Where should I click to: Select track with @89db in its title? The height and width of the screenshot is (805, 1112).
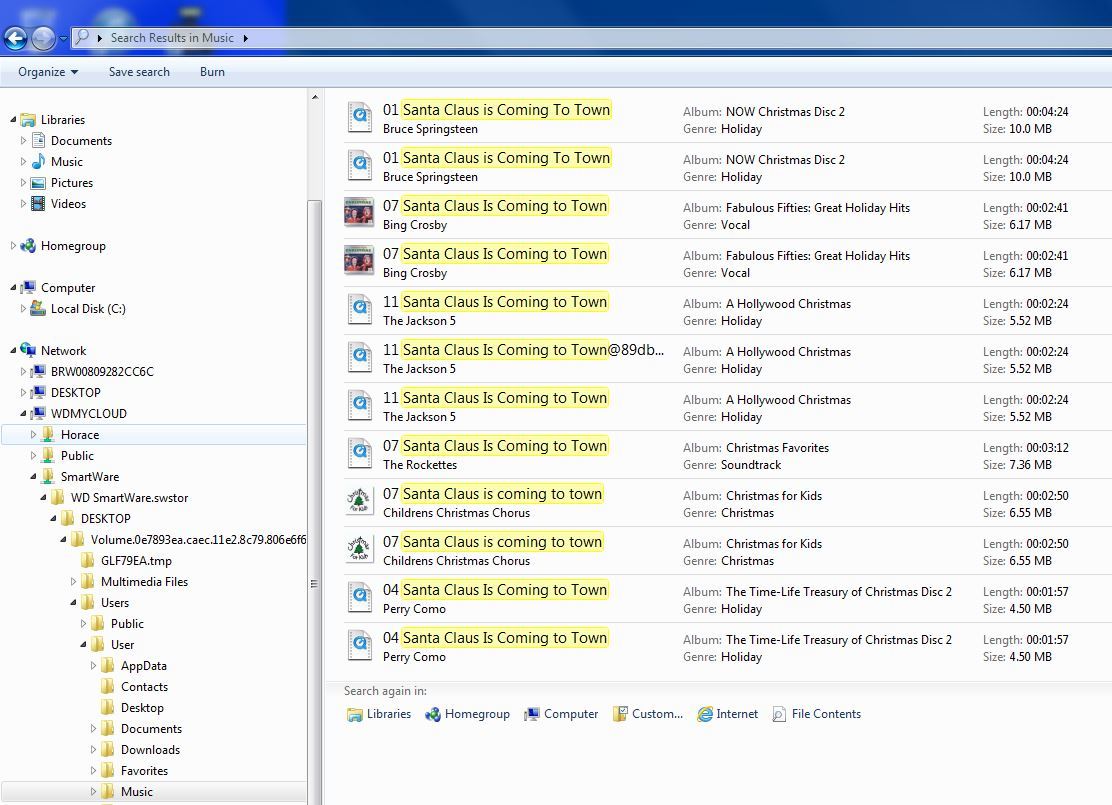[523, 350]
